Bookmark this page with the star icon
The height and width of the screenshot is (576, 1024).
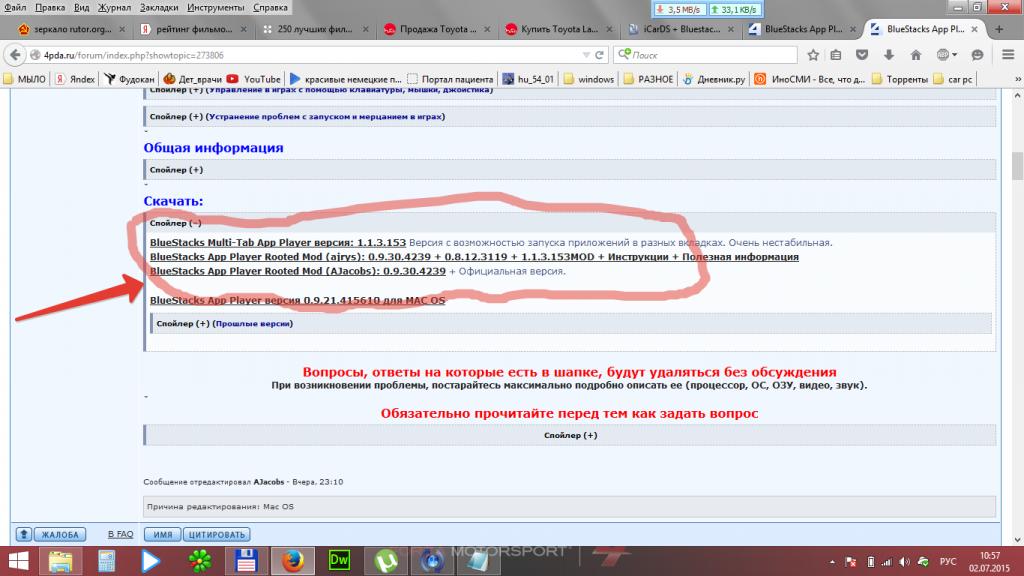pyautogui.click(x=814, y=55)
